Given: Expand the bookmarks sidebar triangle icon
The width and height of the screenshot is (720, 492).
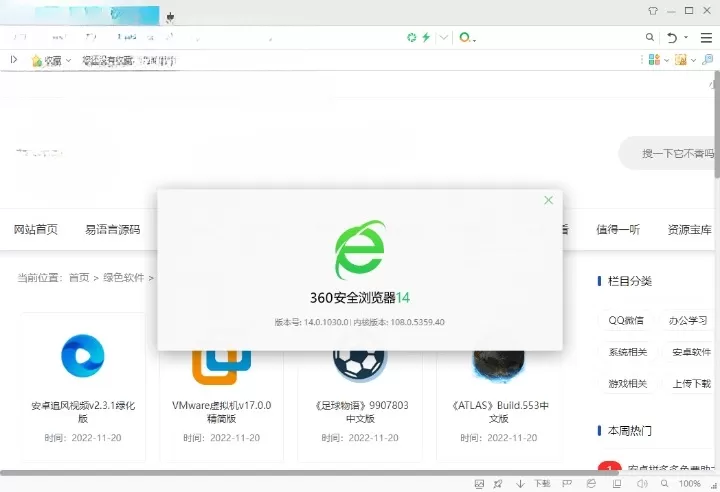Looking at the screenshot, I should [x=14, y=60].
